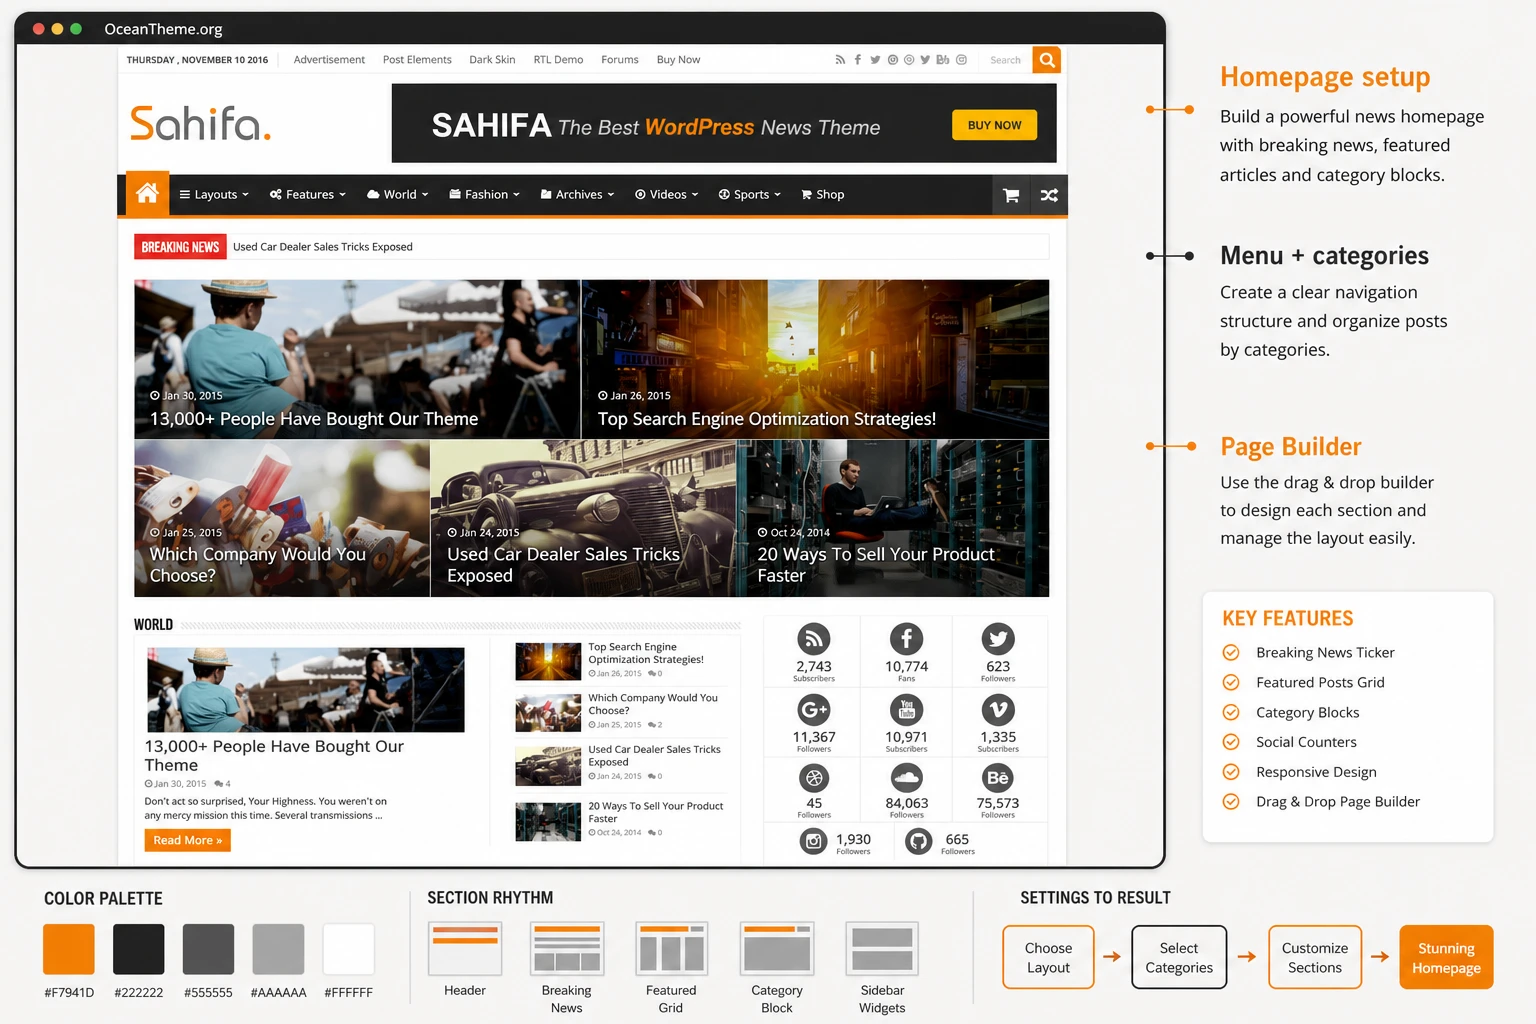This screenshot has height=1024, width=1536.
Task: Select the orange #F7941D color swatch
Action: tap(69, 949)
